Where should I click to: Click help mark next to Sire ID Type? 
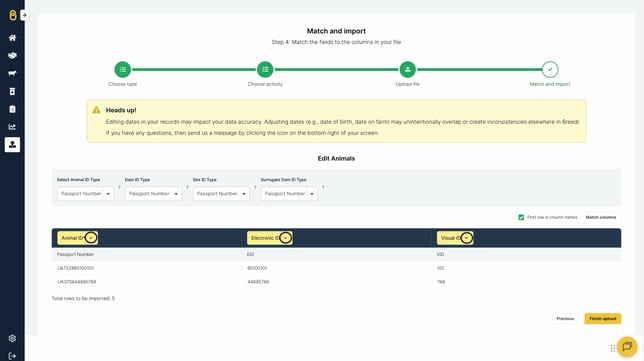255,187
